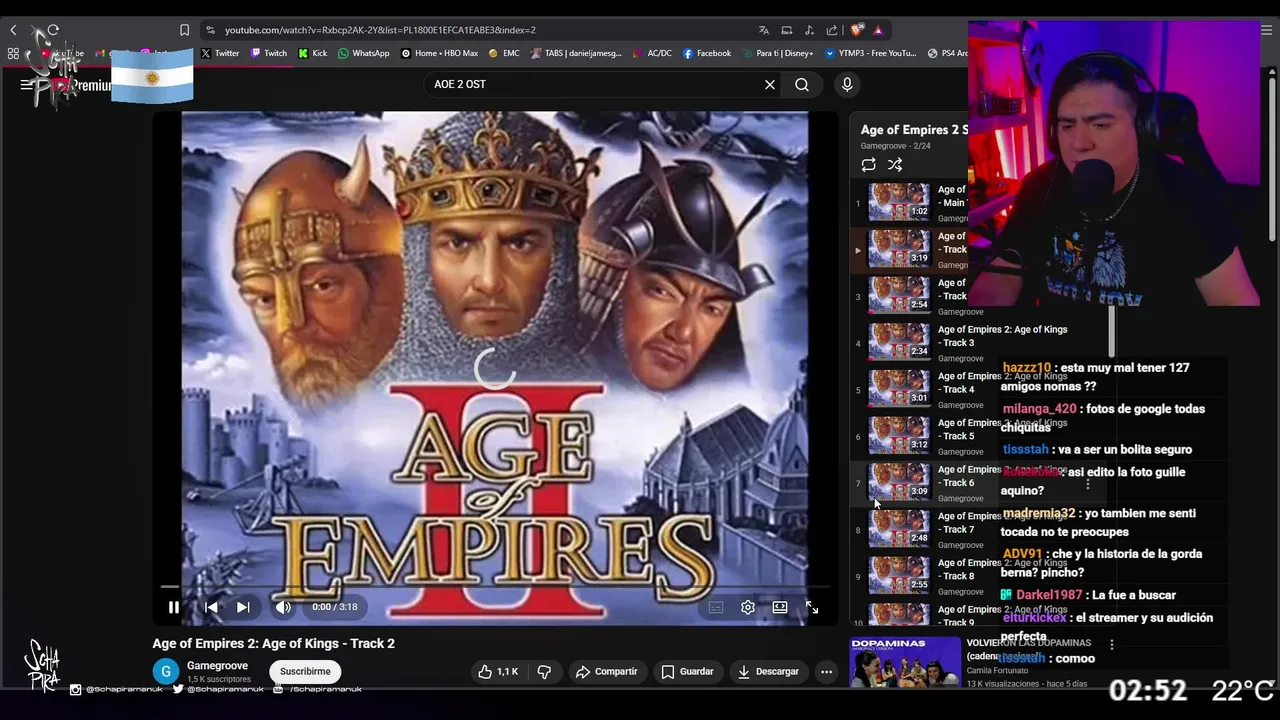Click the share icon in address bar
Viewport: 1280px width, 720px height.
(x=832, y=30)
